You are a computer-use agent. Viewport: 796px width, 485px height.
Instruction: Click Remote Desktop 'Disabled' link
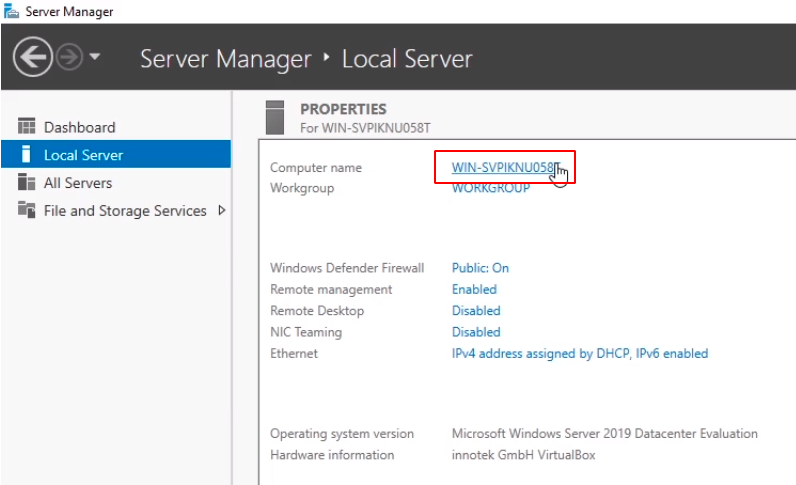[476, 310]
